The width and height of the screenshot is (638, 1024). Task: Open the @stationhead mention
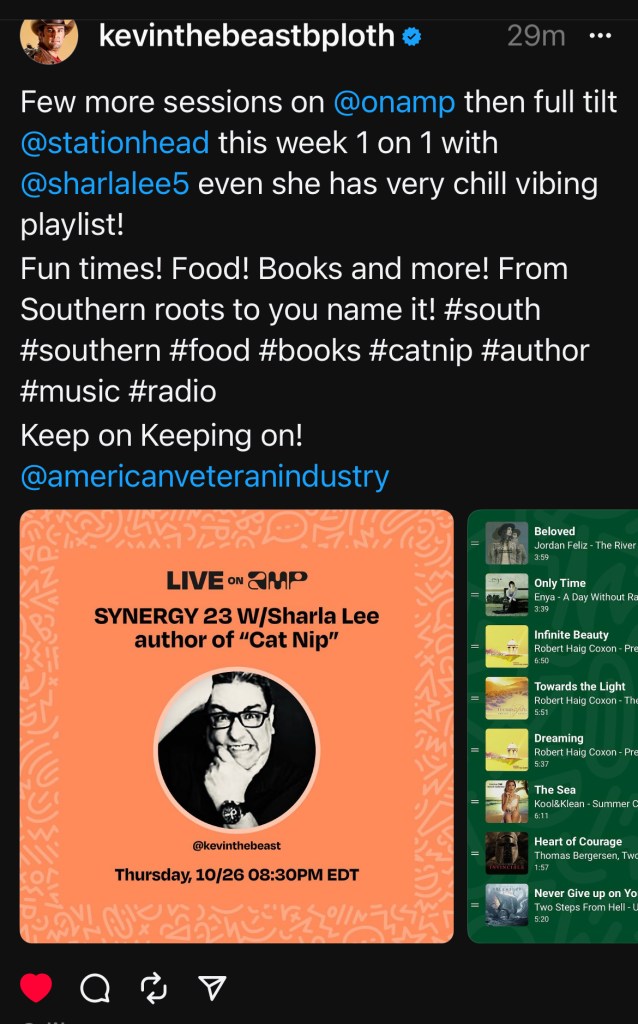tap(115, 143)
